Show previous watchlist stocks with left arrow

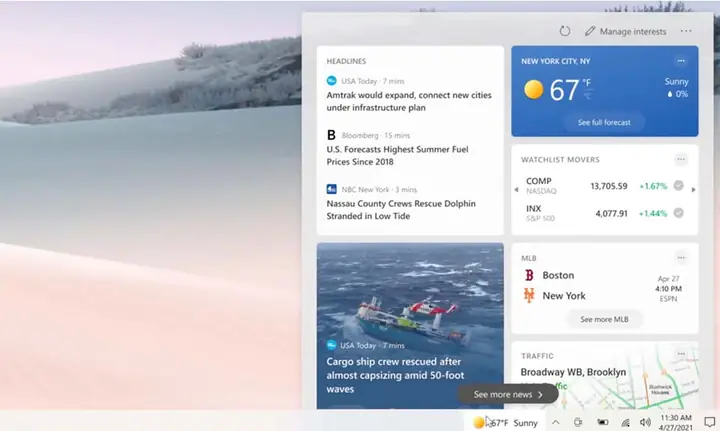point(517,188)
